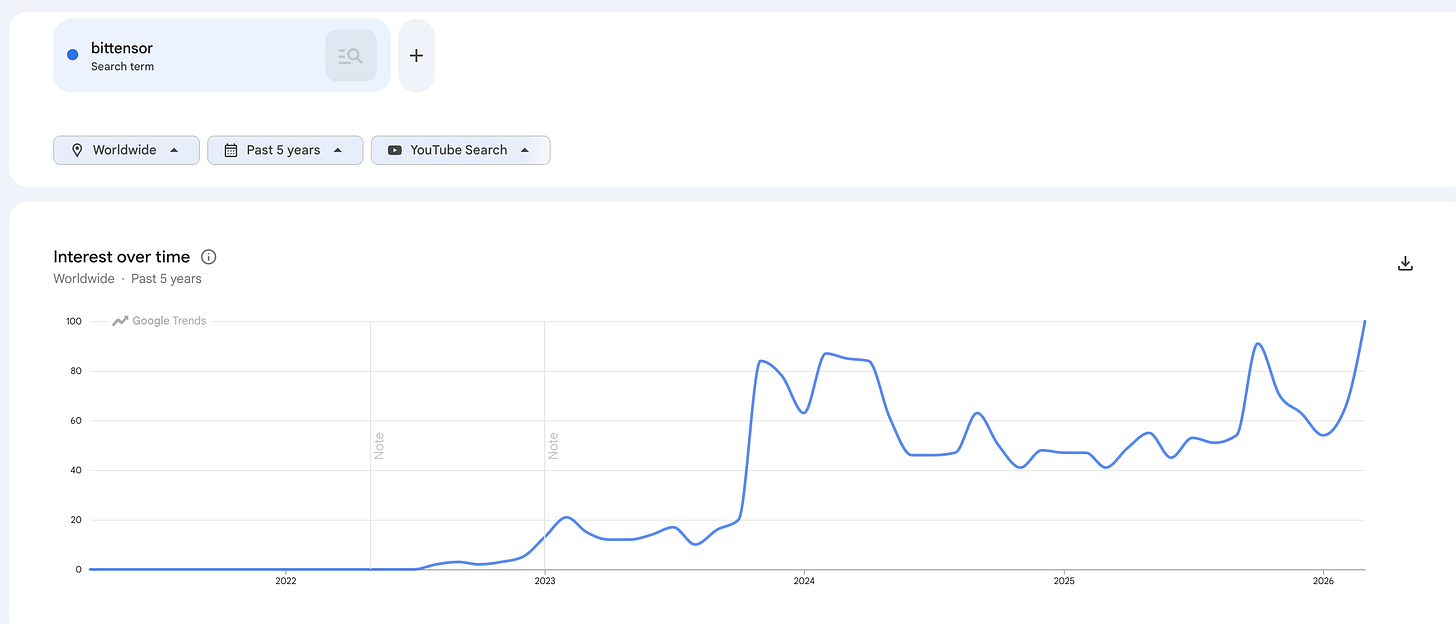This screenshot has height=624, width=1456.
Task: Click the calendar icon
Action: pyautogui.click(x=230, y=150)
